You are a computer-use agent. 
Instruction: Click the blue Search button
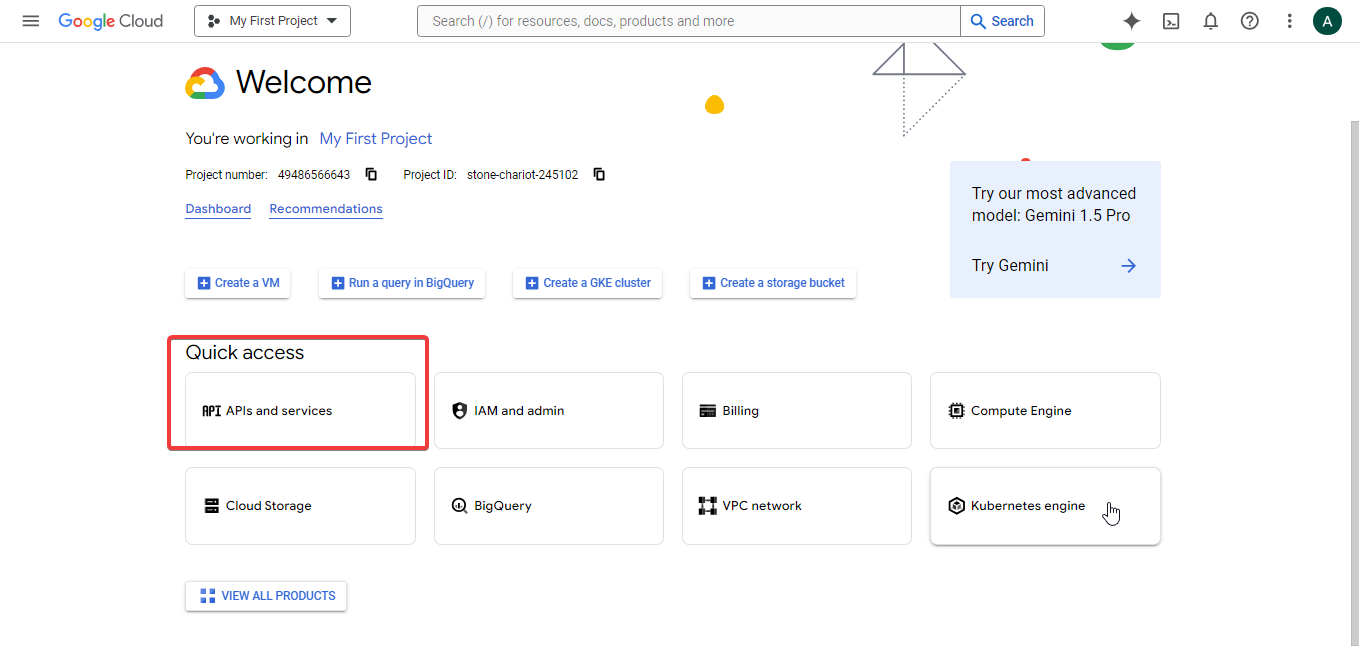(1002, 21)
